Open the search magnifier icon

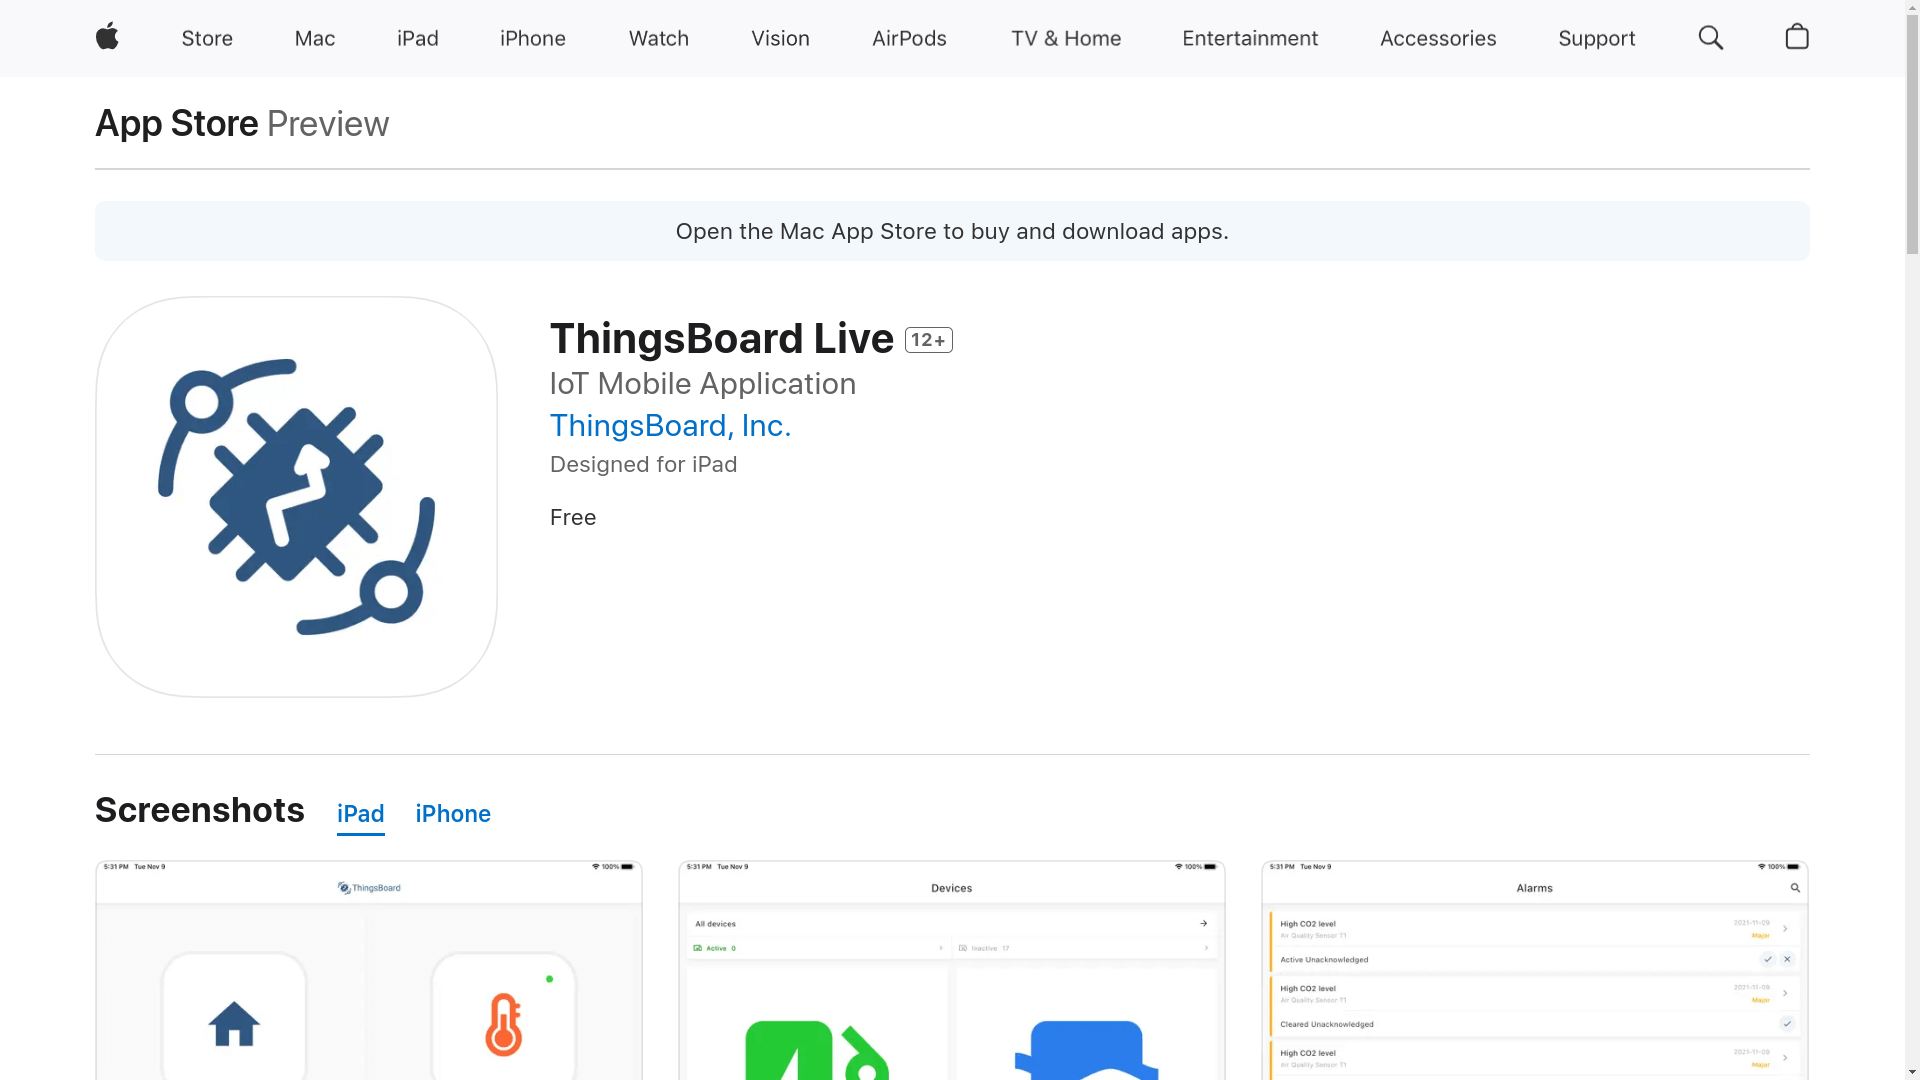pos(1710,38)
